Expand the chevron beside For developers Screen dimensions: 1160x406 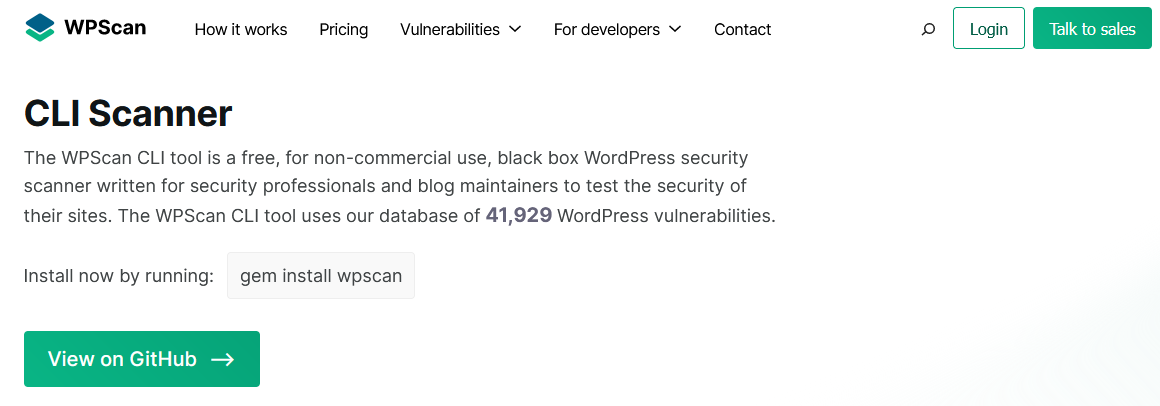[x=675, y=29]
